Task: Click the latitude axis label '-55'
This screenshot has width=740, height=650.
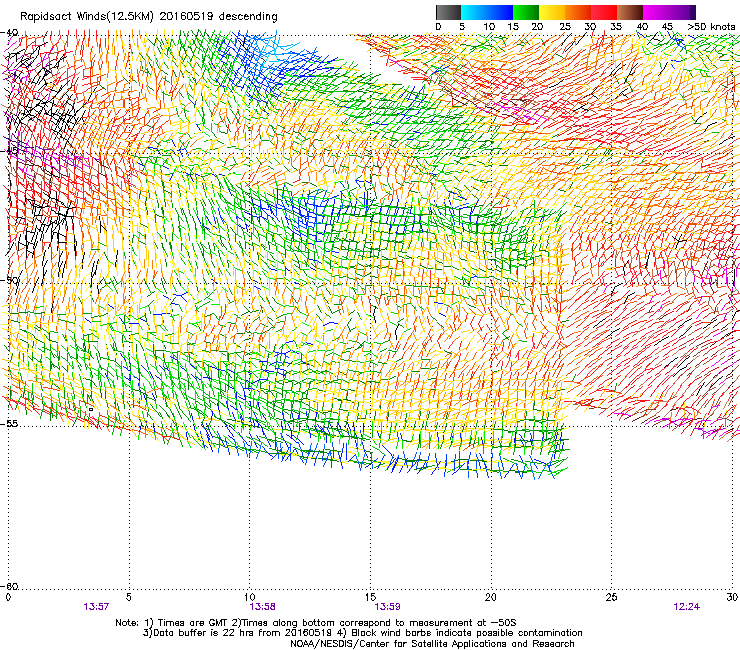Action: click(10, 424)
